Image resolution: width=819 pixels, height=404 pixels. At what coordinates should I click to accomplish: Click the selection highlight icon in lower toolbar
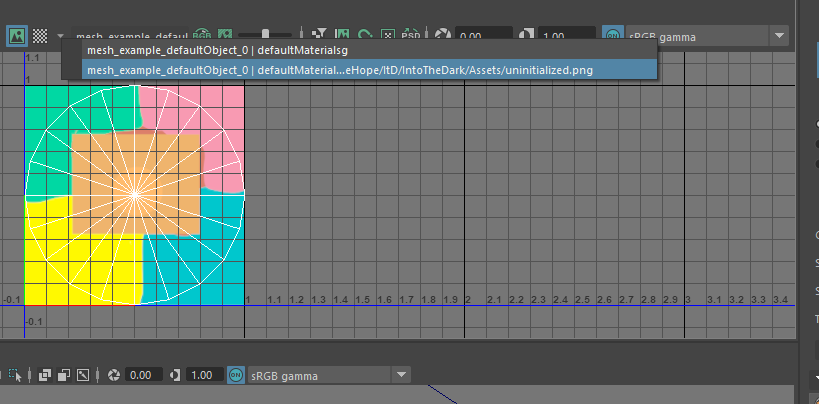[x=15, y=375]
